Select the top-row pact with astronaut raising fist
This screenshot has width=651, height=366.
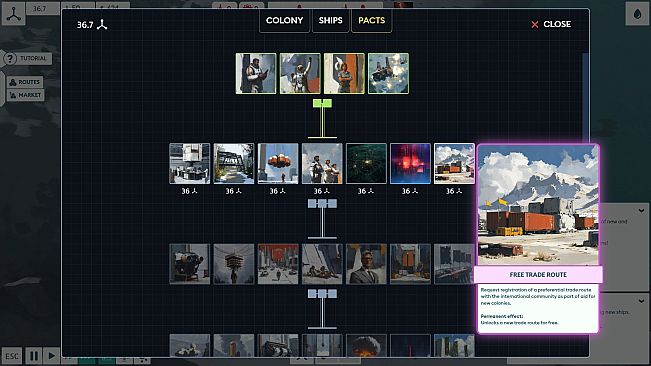click(300, 73)
